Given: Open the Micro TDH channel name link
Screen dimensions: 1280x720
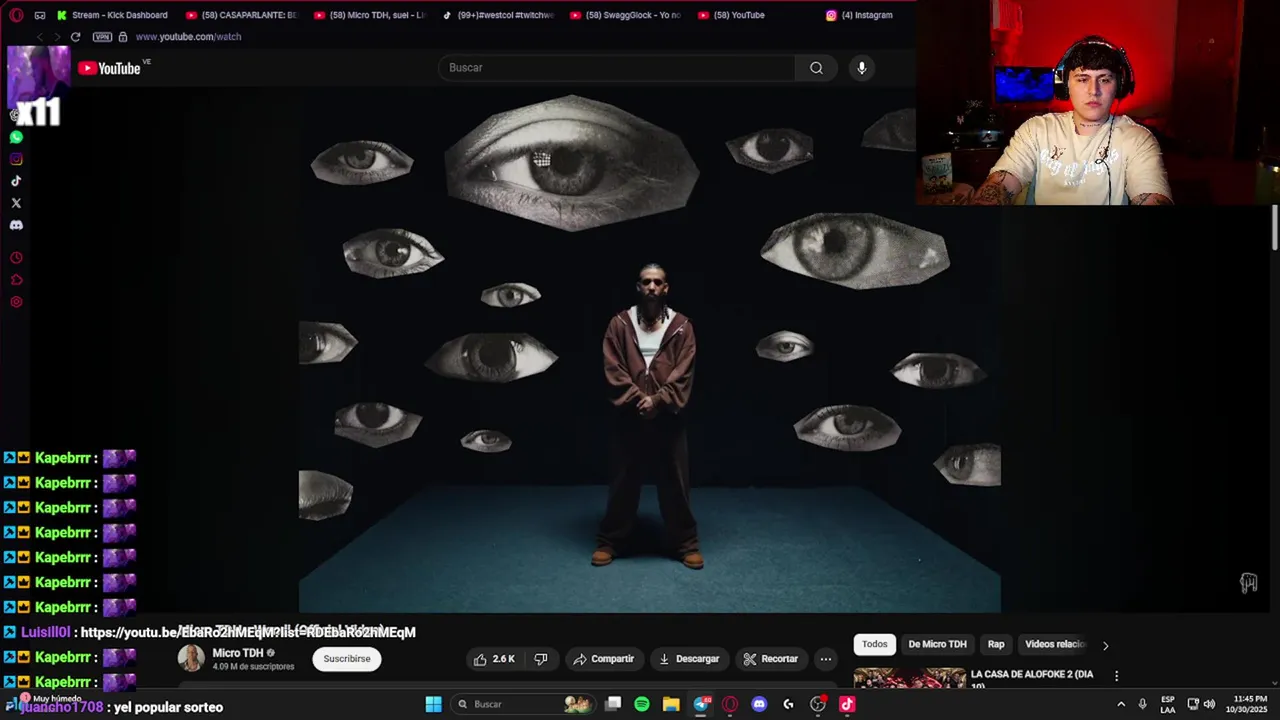Looking at the screenshot, I should coord(238,653).
